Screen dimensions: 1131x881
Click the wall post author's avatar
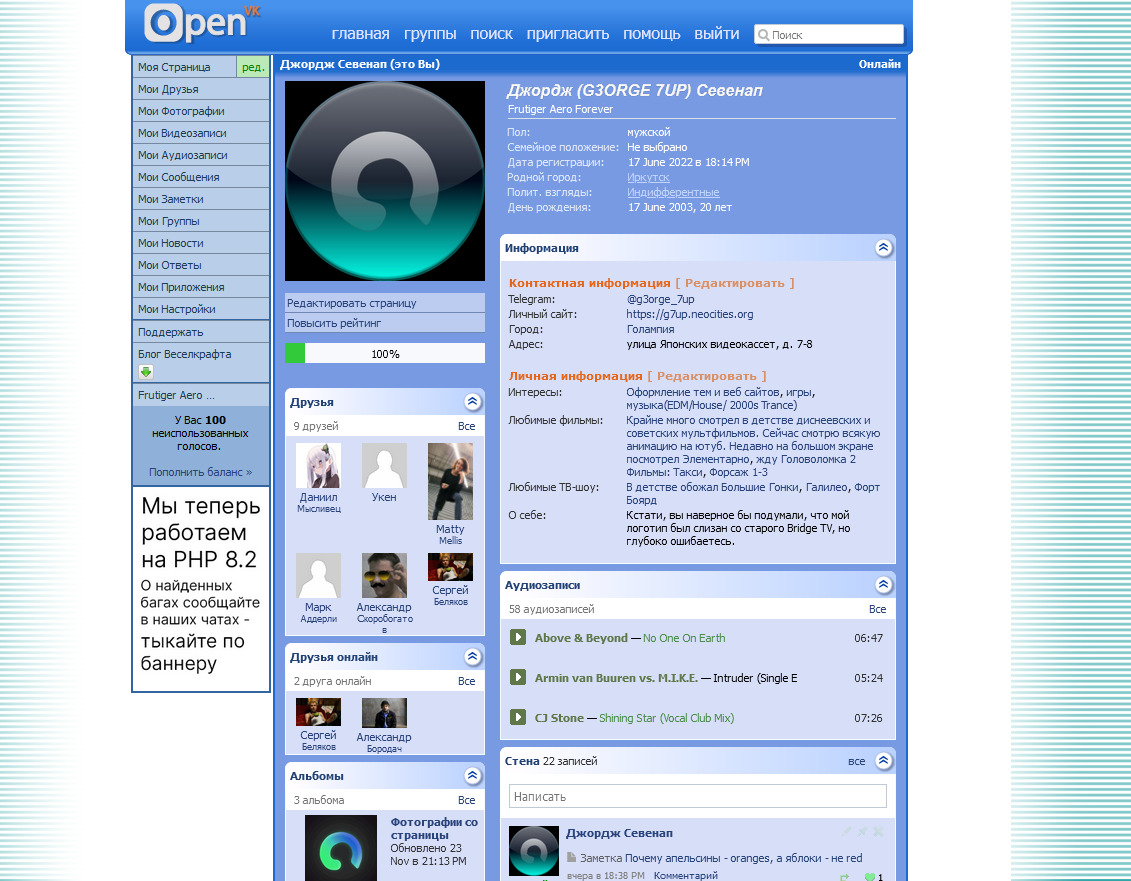tap(534, 851)
